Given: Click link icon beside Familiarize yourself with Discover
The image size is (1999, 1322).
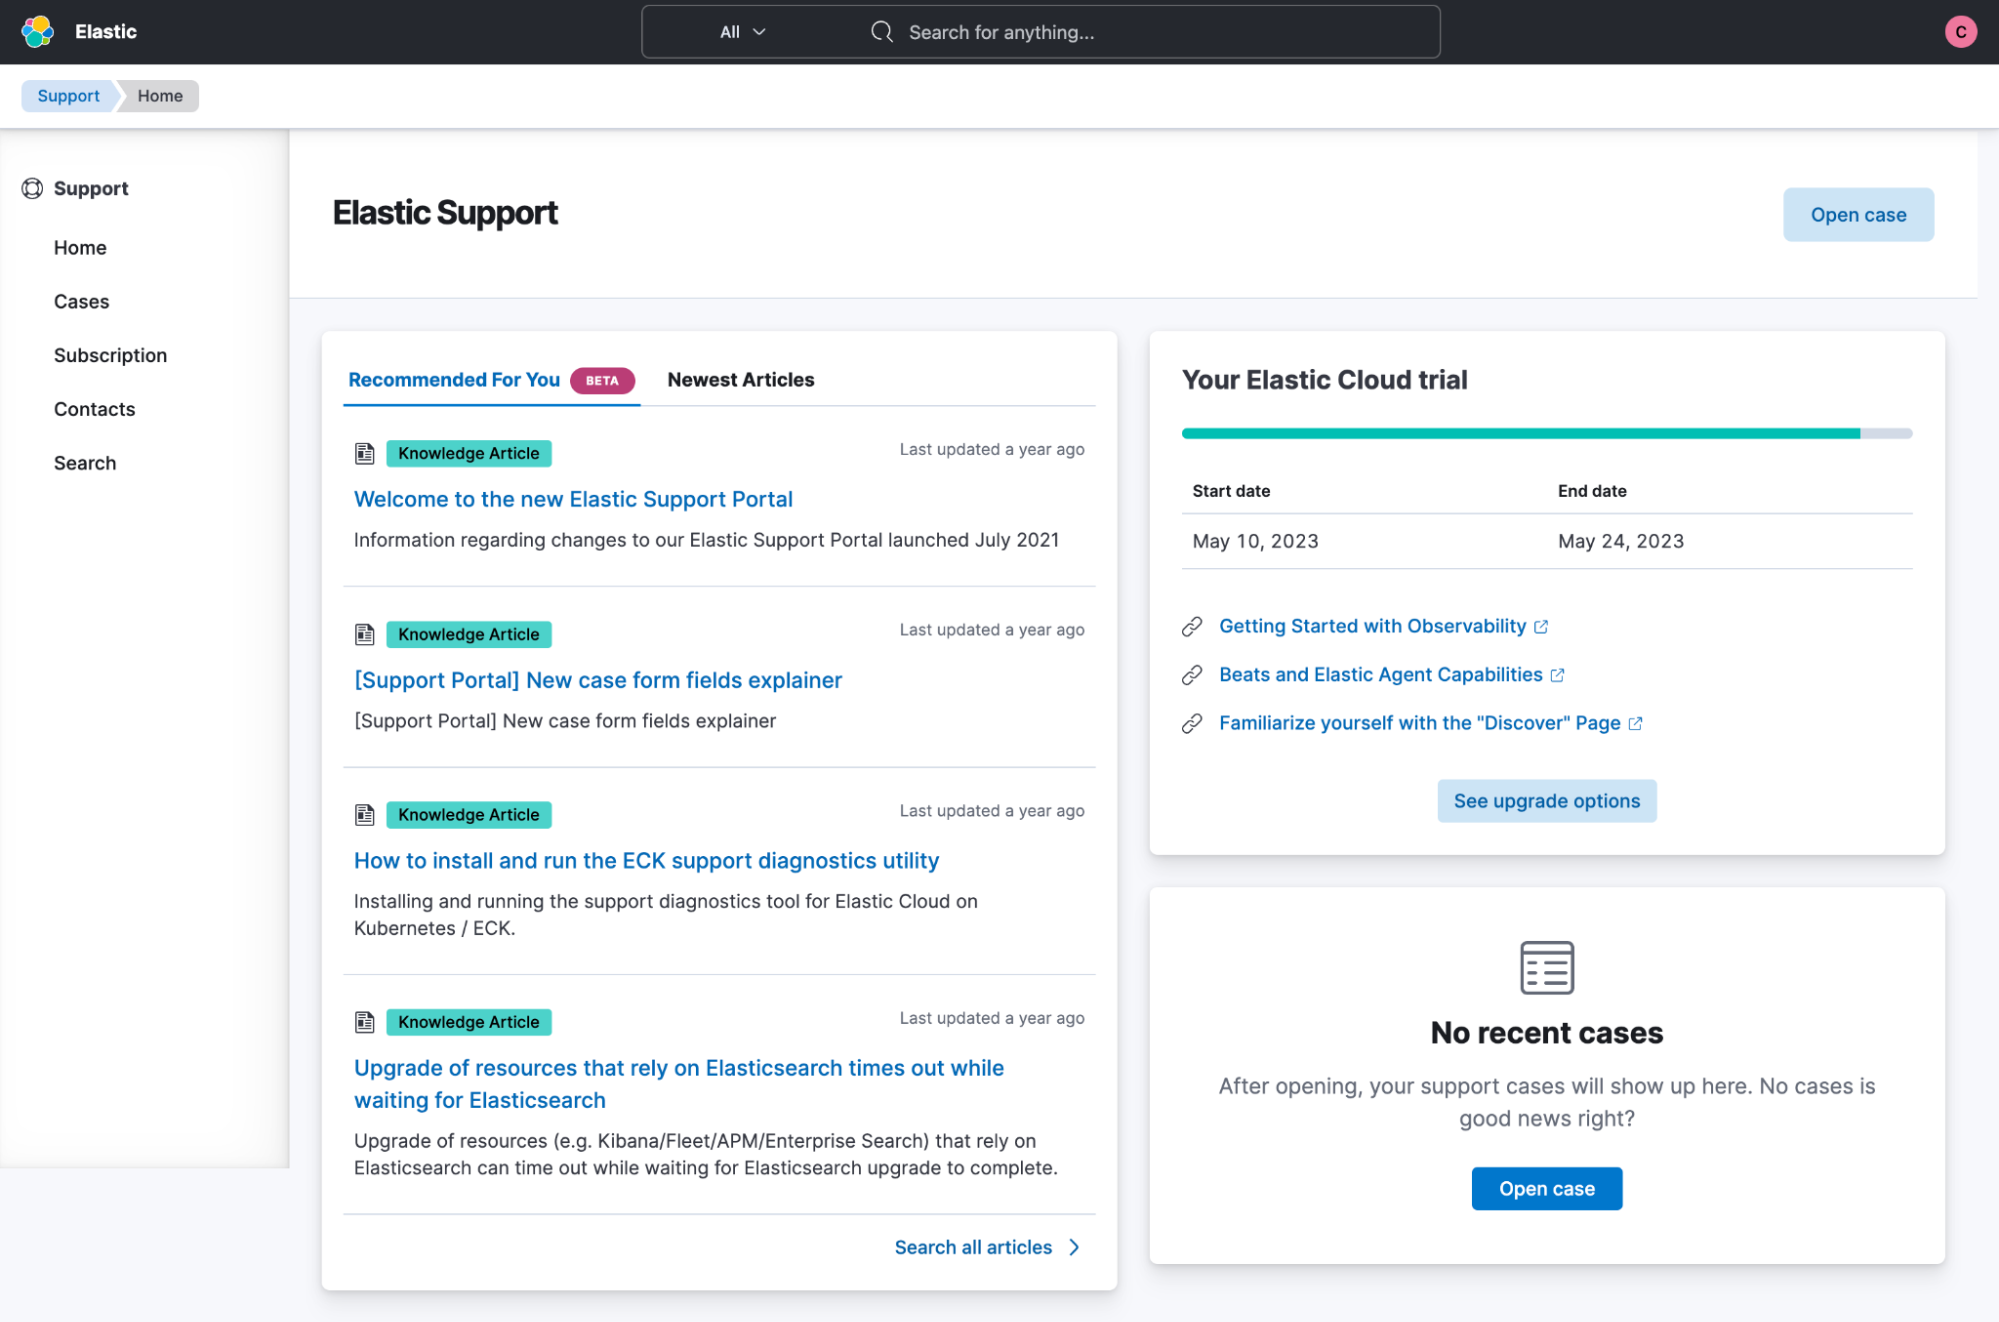Looking at the screenshot, I should tap(1191, 723).
